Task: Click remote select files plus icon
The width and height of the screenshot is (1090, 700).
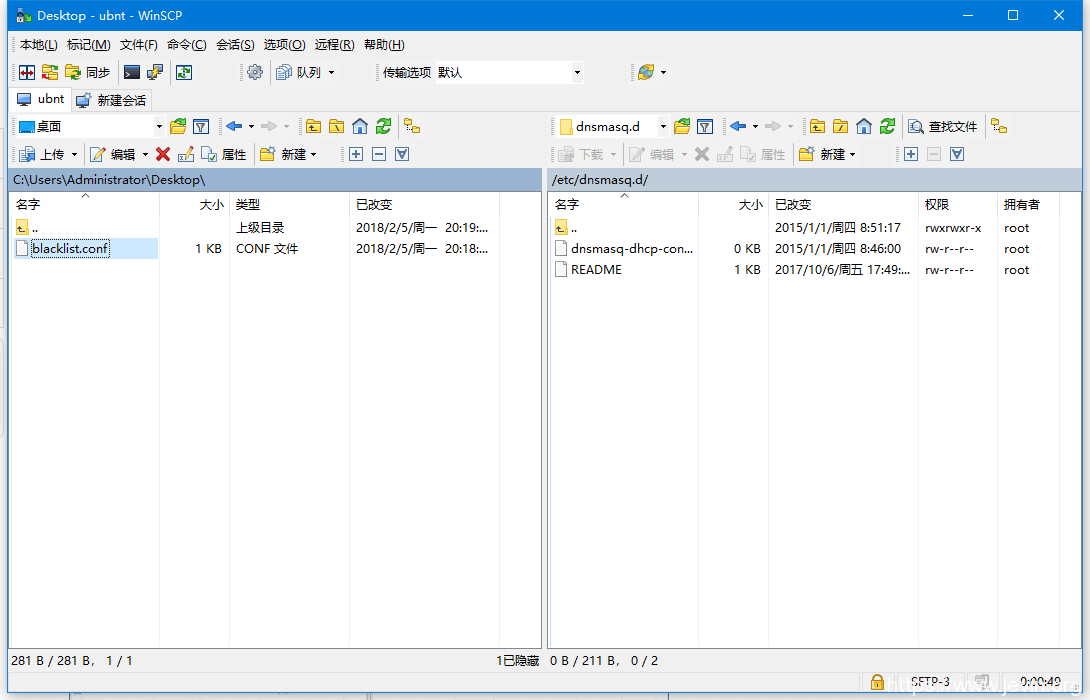Action: (911, 154)
